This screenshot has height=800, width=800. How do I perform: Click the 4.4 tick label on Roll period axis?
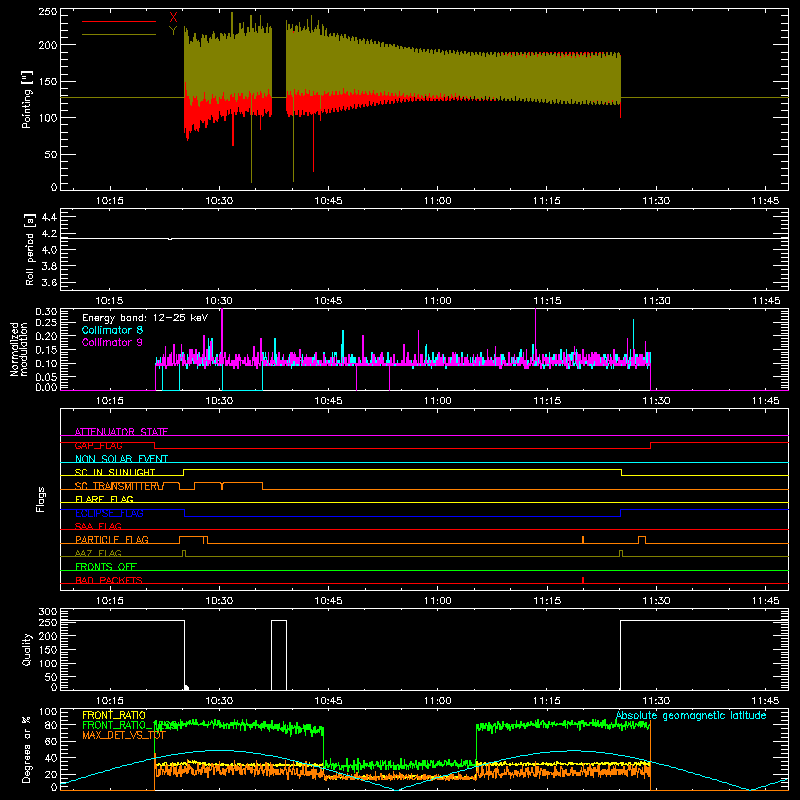(49, 217)
